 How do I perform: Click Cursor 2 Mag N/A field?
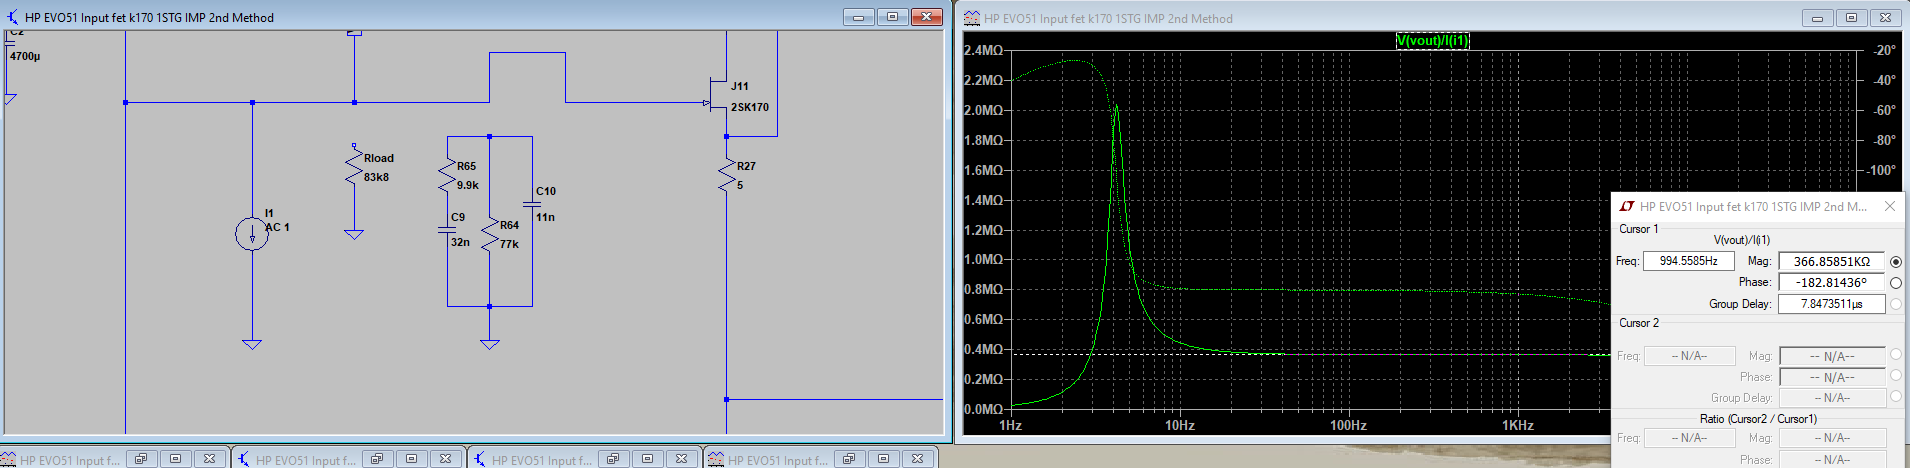point(1831,355)
